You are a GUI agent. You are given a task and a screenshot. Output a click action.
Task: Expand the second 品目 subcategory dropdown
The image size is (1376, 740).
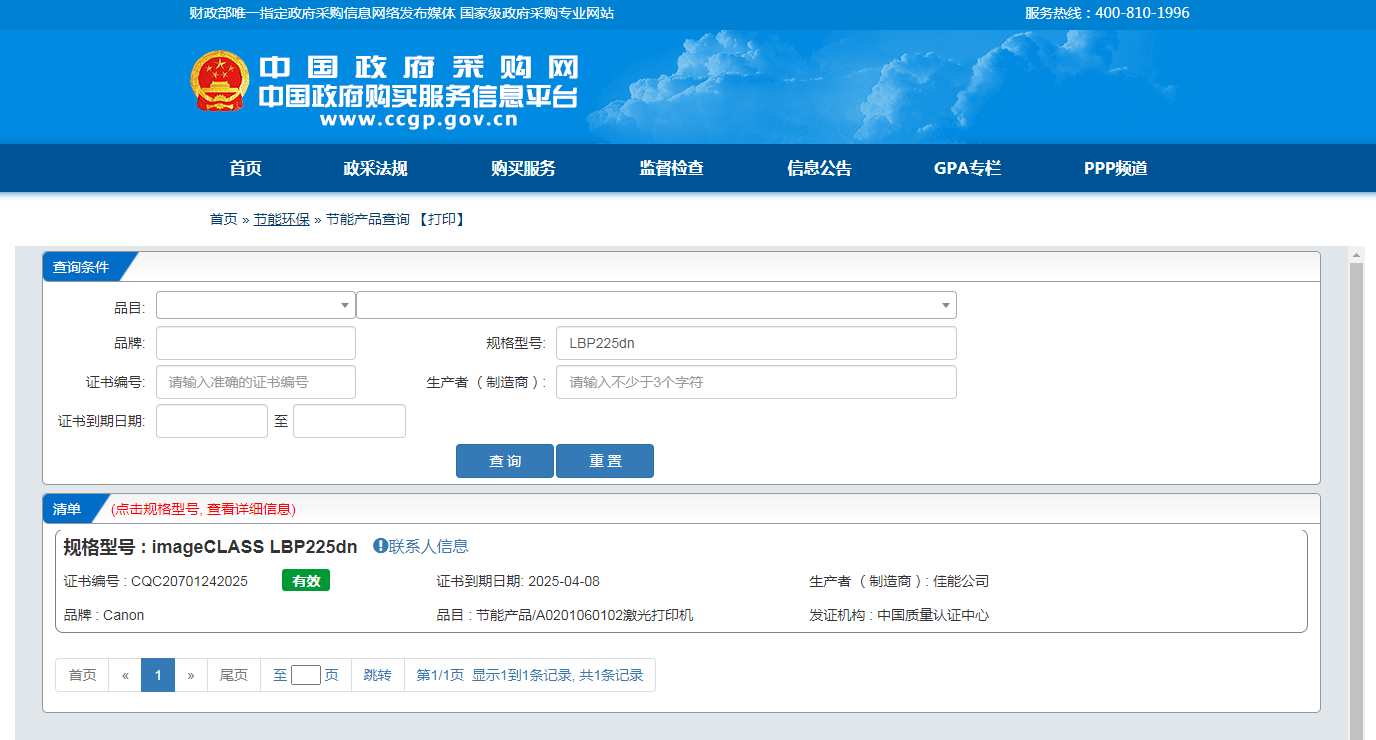pyautogui.click(x=656, y=305)
